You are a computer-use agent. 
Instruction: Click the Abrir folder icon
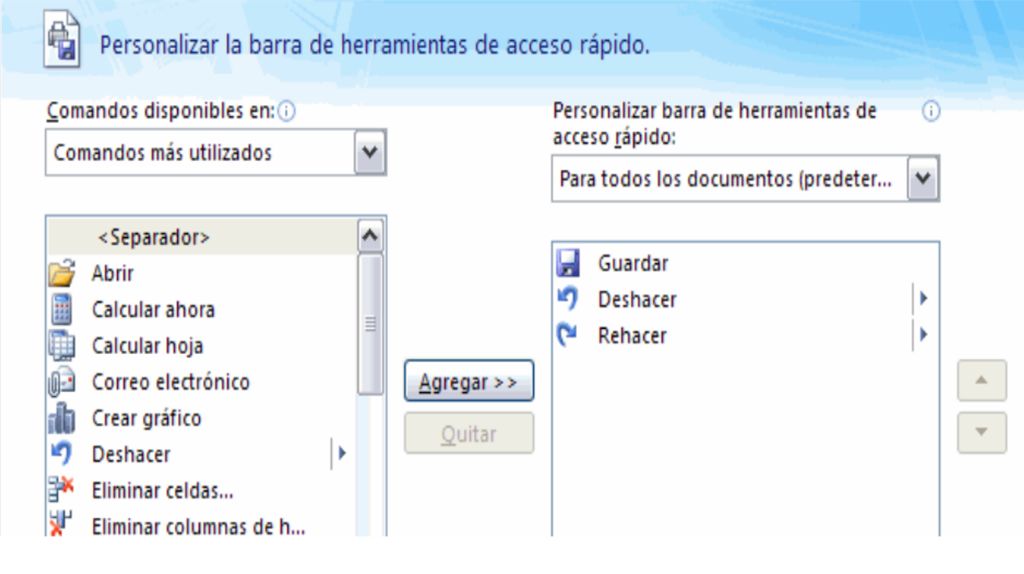coord(63,273)
